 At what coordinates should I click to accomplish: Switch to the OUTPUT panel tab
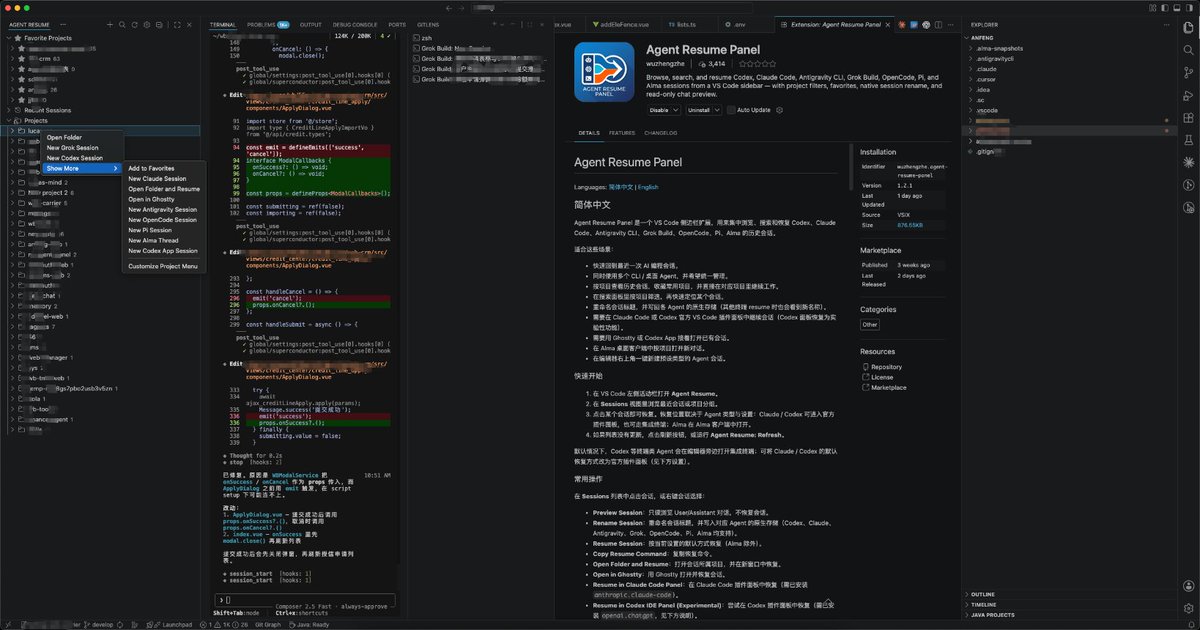[311, 24]
